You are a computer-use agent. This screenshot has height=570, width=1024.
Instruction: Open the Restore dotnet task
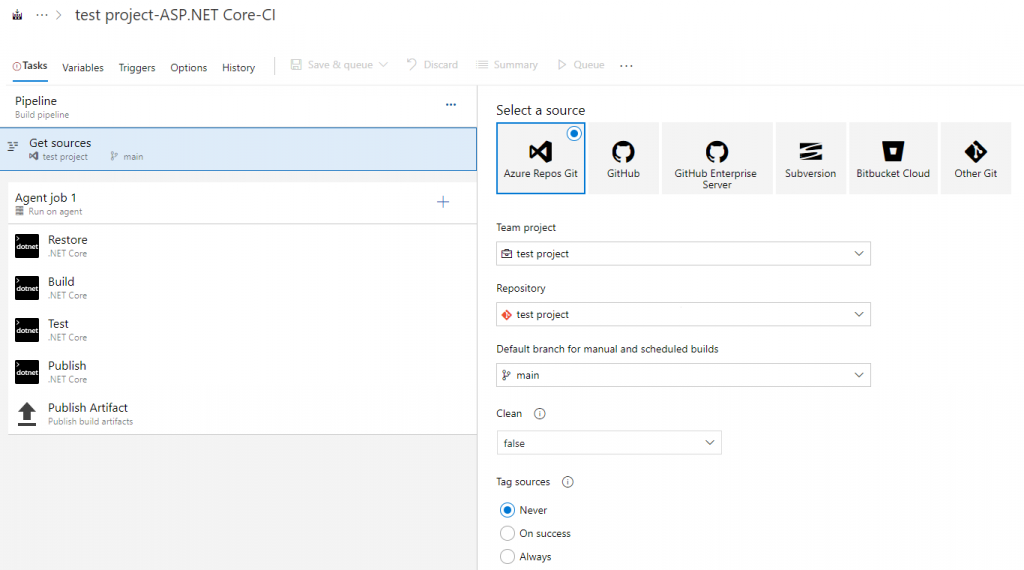[x=242, y=246]
